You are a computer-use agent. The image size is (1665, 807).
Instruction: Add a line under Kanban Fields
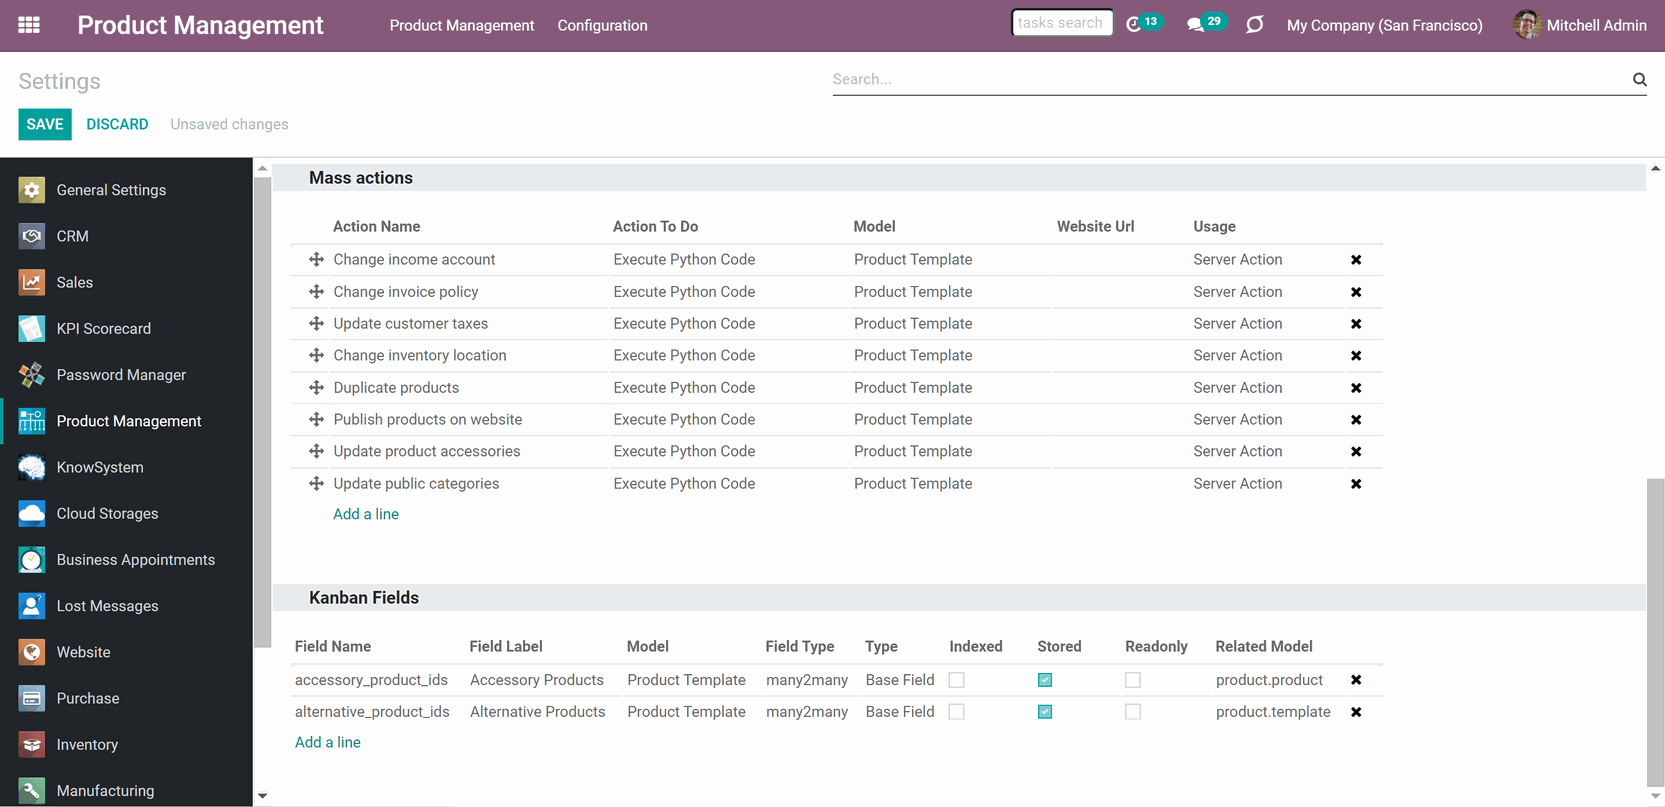pos(328,742)
